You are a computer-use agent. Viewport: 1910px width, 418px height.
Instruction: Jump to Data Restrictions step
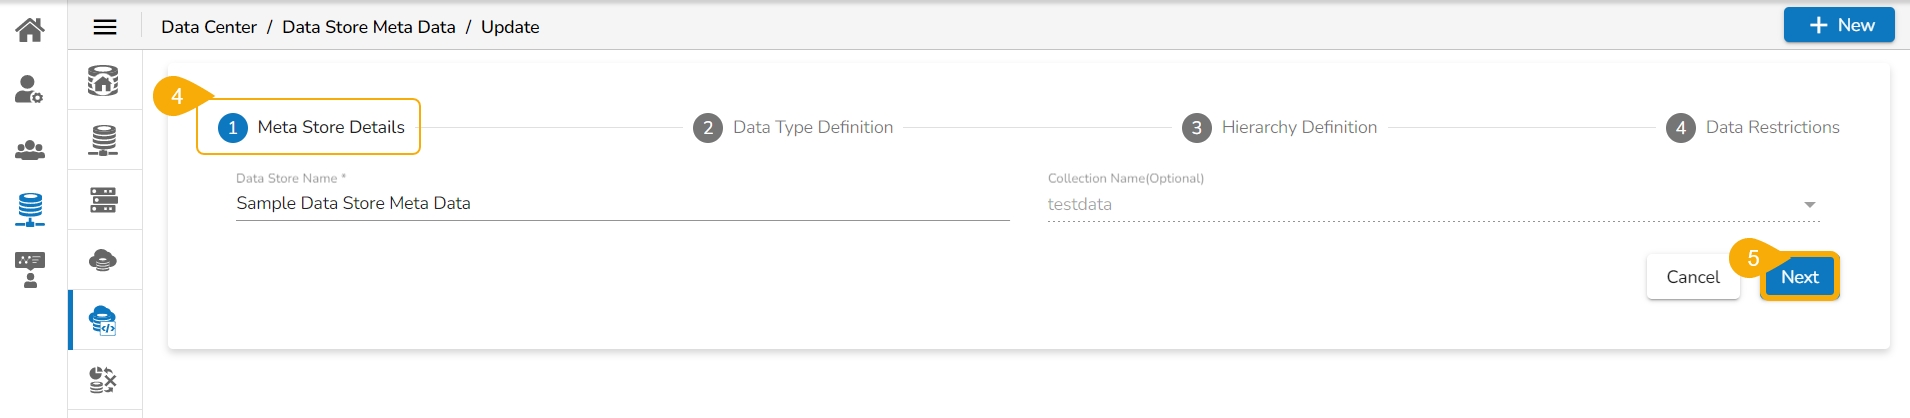pos(1753,127)
